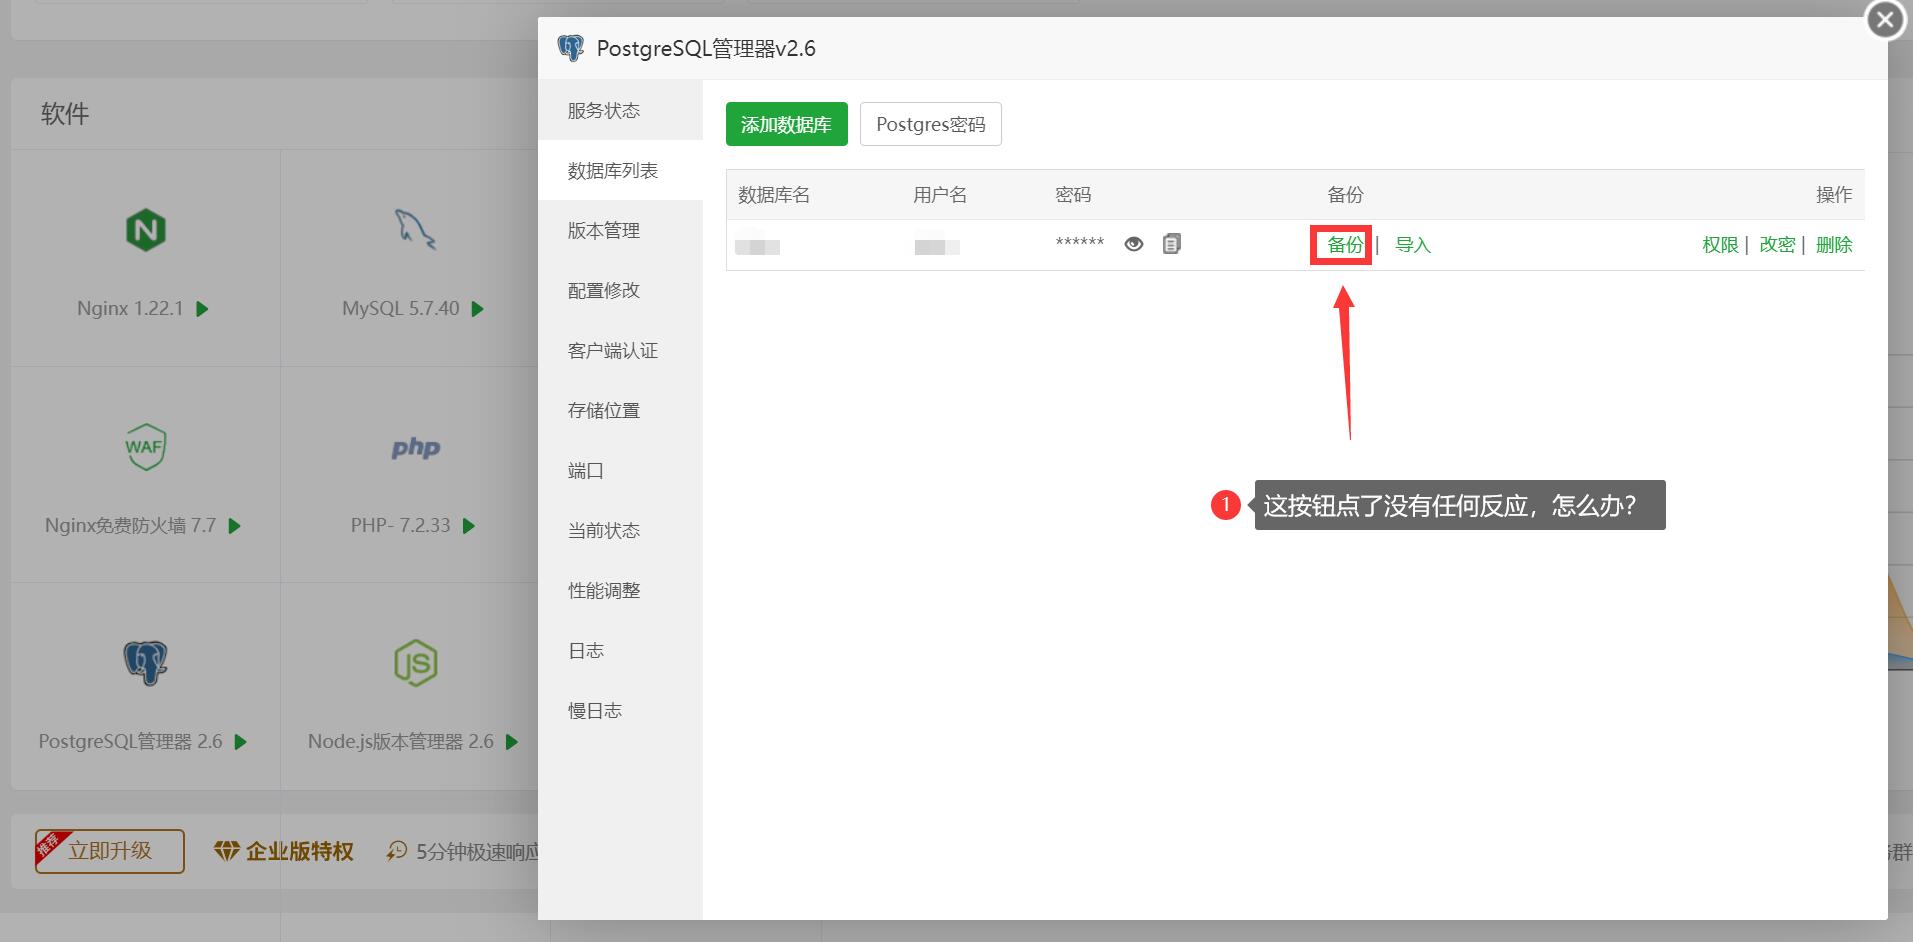Screen dimensions: 1913x942
Task: Click play arrow beside PHP-7.2.33
Action: point(469,526)
